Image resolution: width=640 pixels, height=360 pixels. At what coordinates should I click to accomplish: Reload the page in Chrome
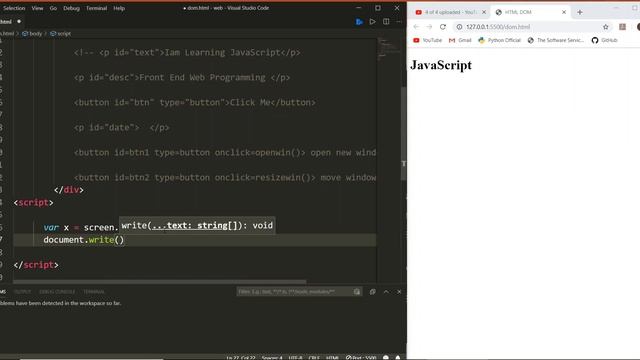[443, 27]
